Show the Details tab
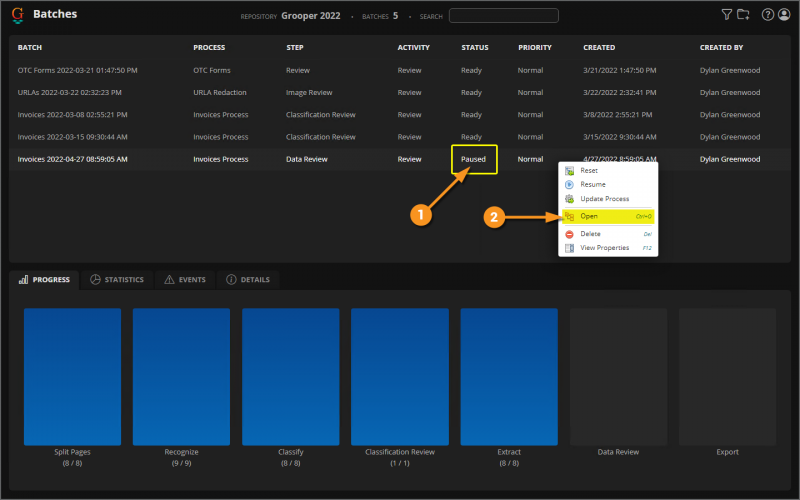 tap(247, 280)
